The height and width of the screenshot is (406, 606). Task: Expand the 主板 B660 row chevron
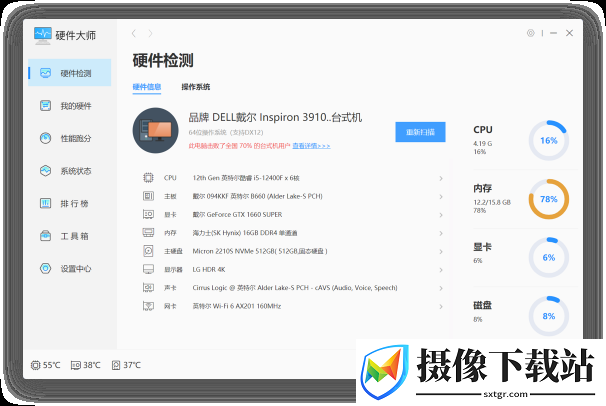(x=441, y=197)
